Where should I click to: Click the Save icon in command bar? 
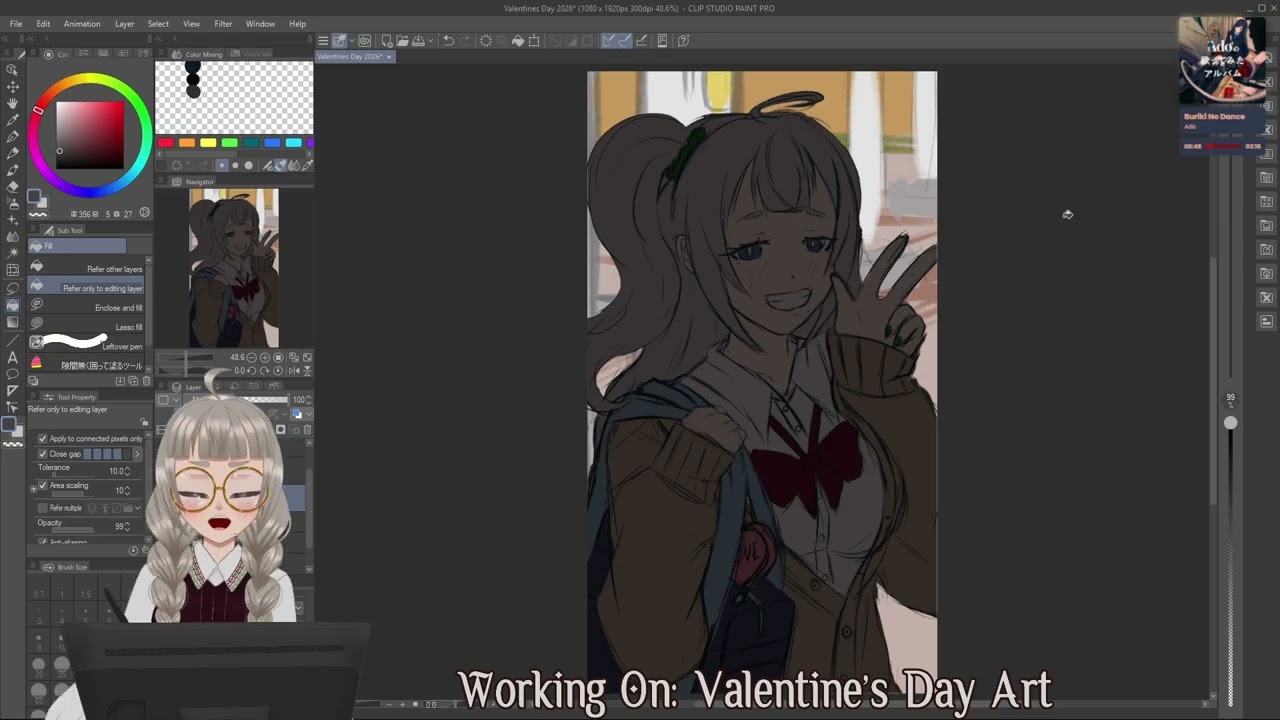pyautogui.click(x=418, y=40)
